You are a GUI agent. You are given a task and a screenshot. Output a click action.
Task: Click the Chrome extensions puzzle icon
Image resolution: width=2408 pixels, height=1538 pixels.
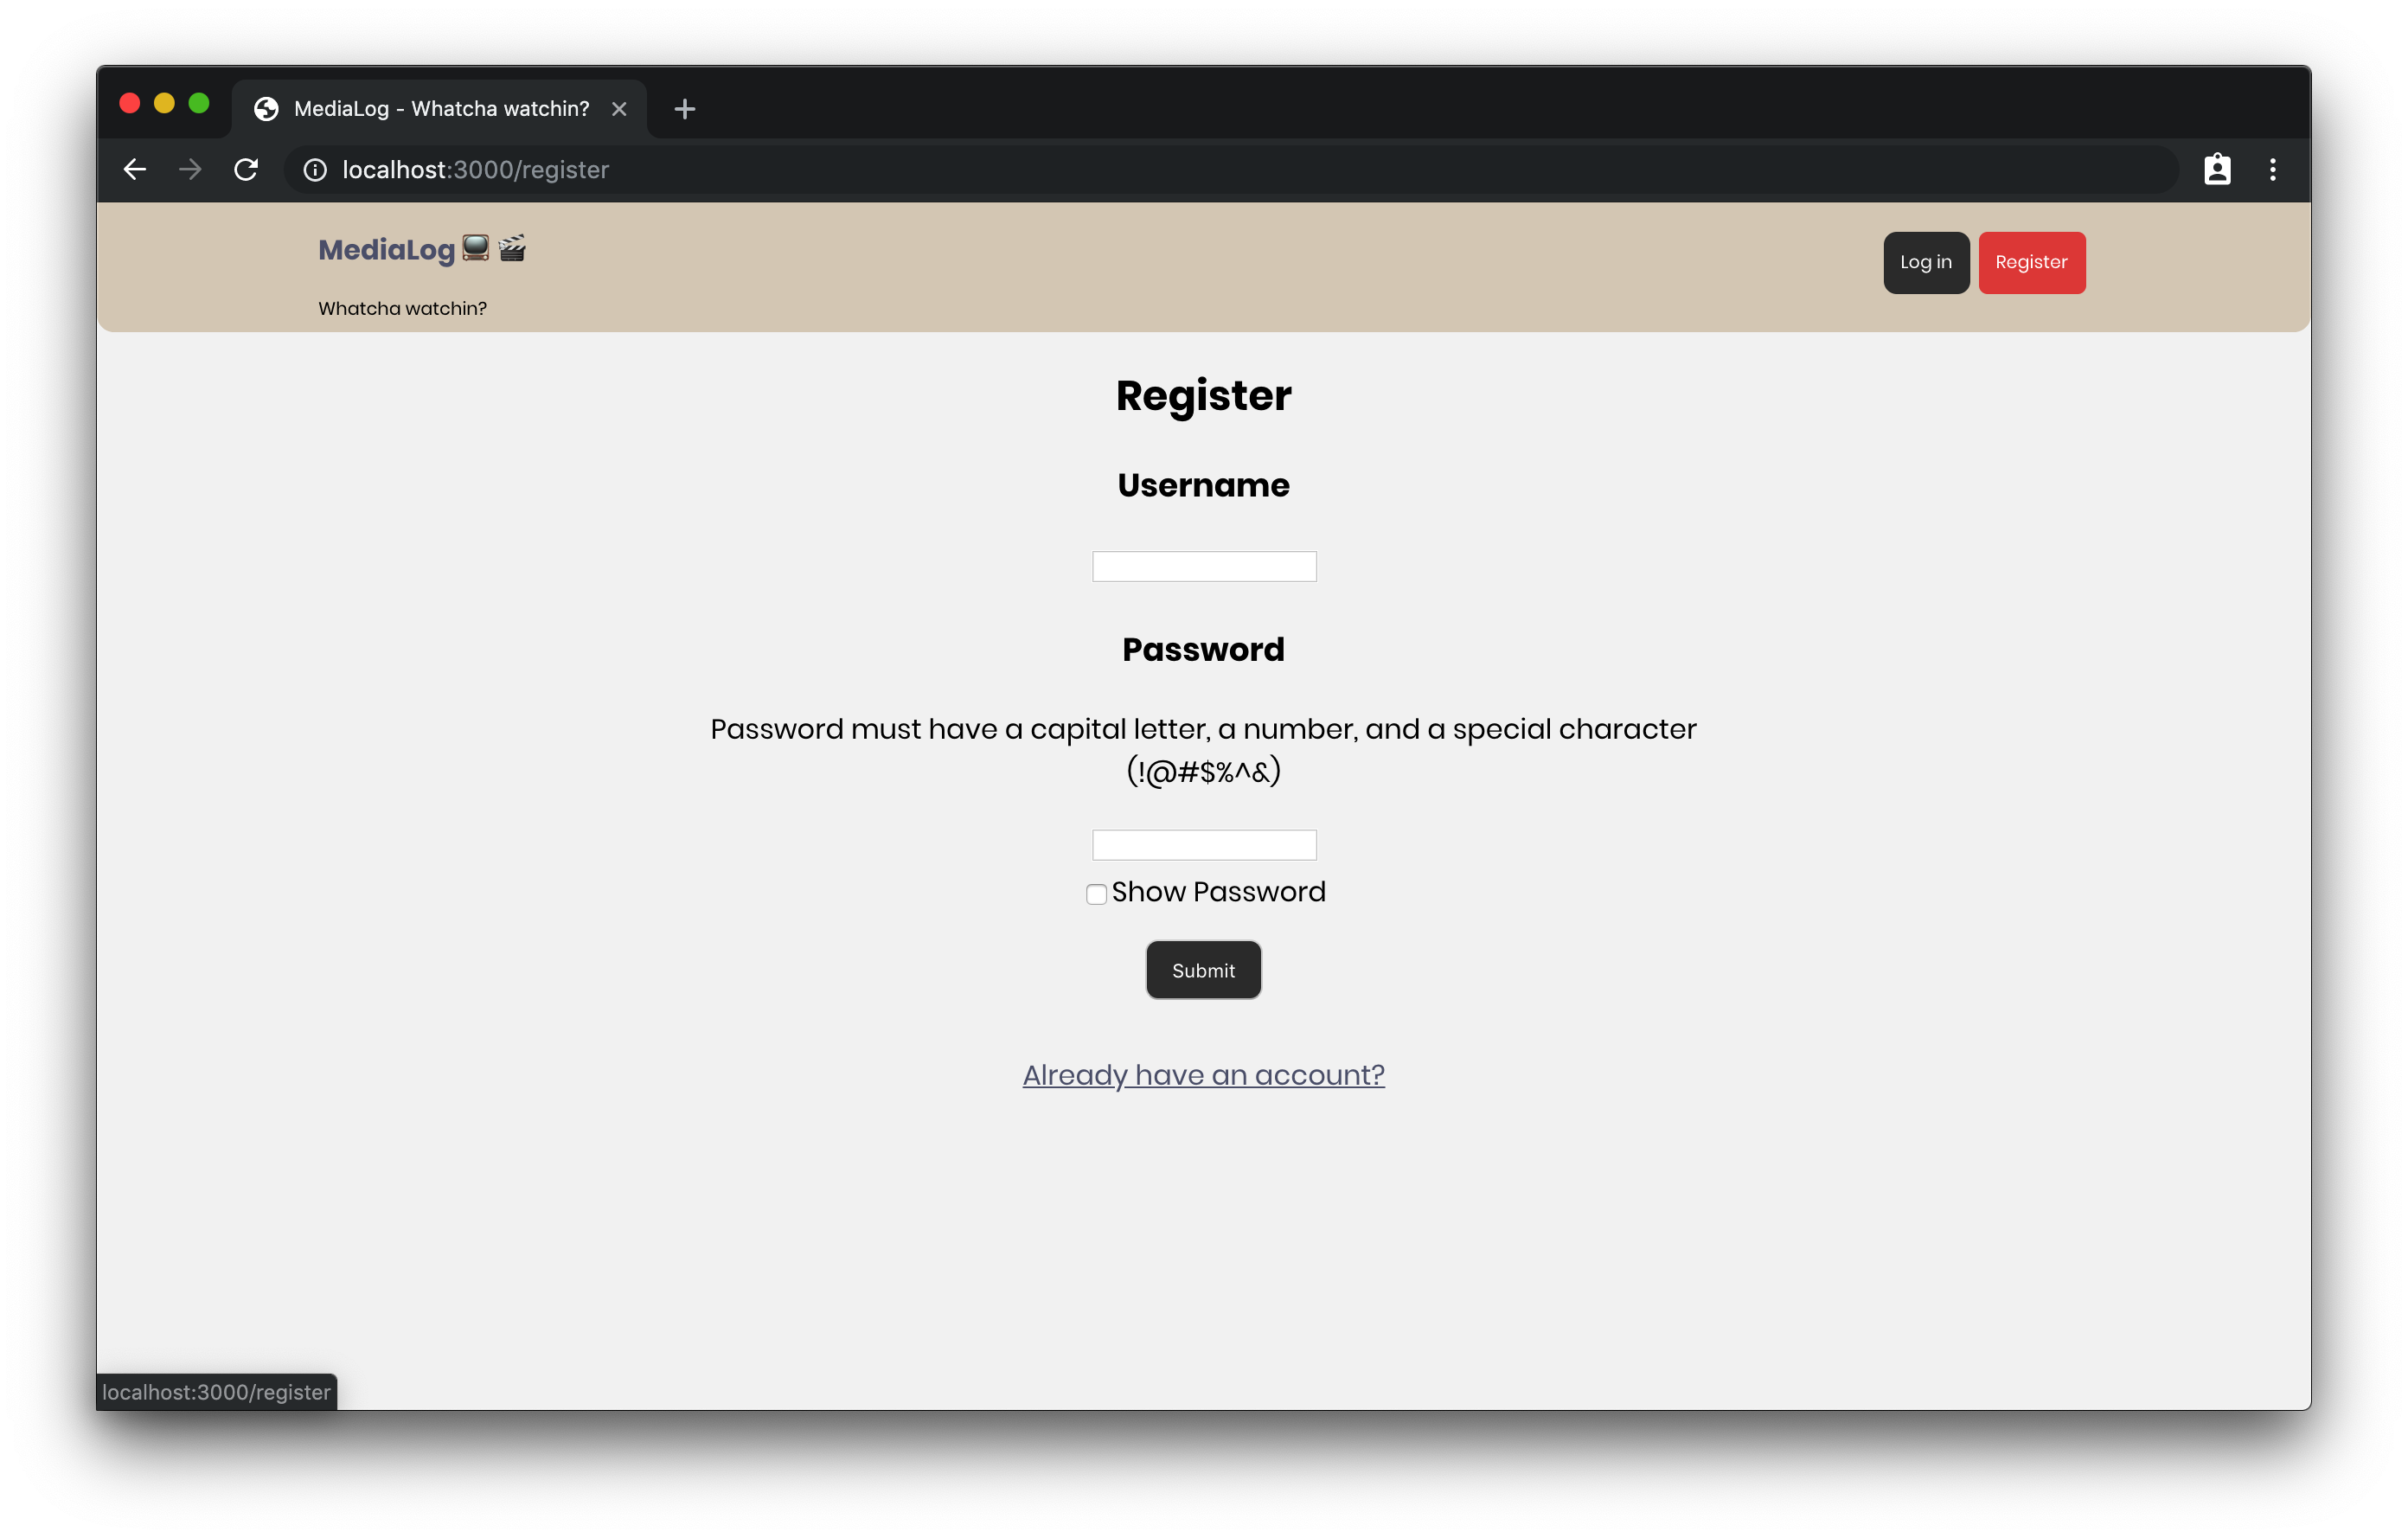coord(2217,169)
